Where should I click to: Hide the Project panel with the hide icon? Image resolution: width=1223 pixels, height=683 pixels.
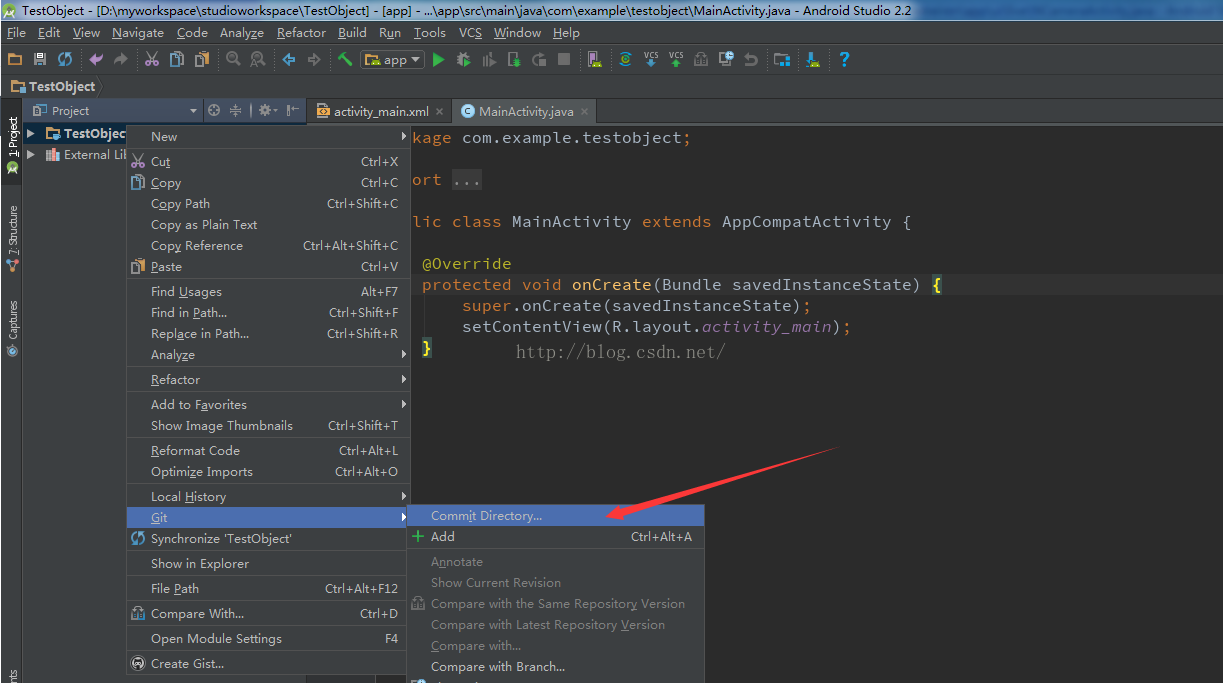pos(293,111)
